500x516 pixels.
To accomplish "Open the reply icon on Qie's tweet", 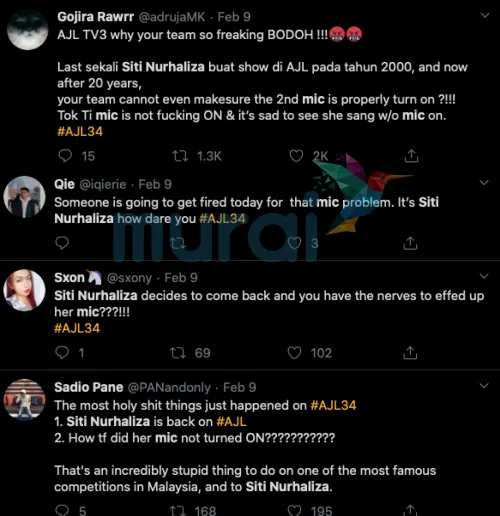I will click(x=62, y=243).
